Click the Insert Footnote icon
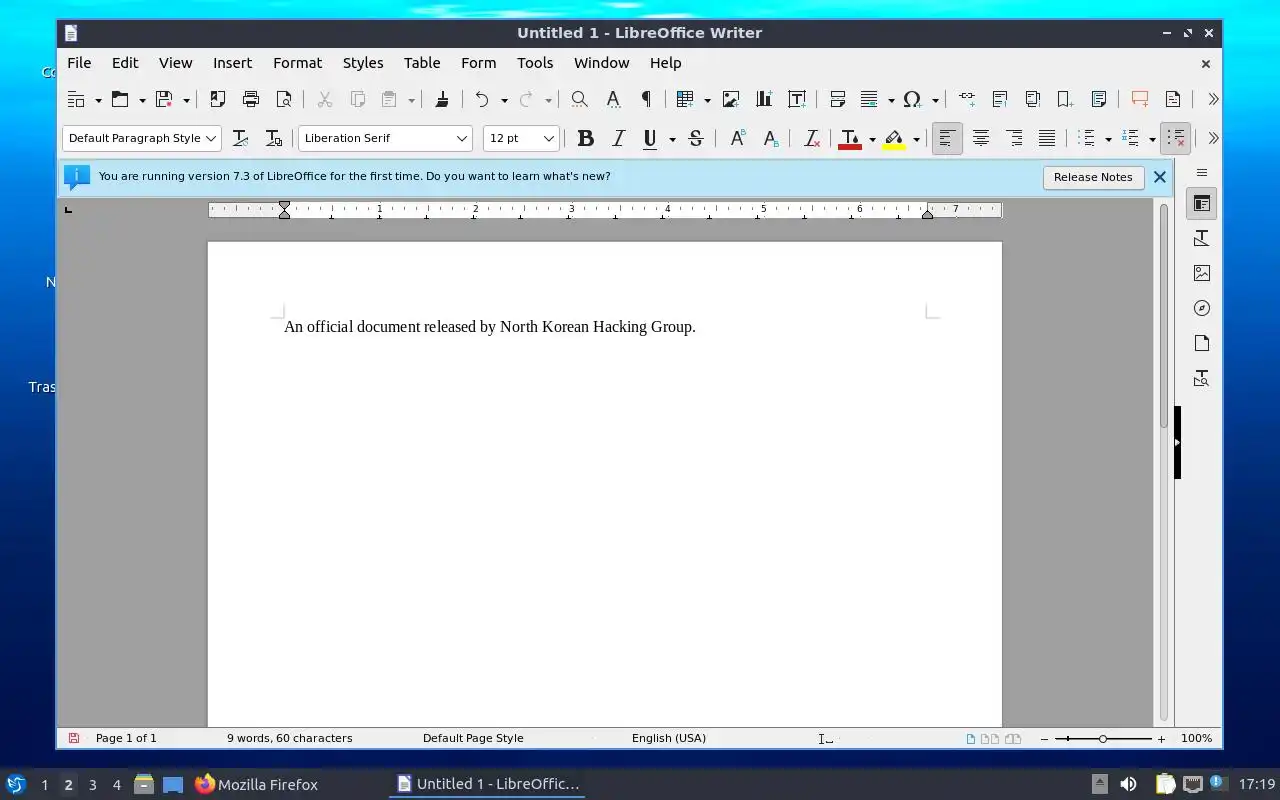Viewport: 1280px width, 800px height. click(1000, 99)
